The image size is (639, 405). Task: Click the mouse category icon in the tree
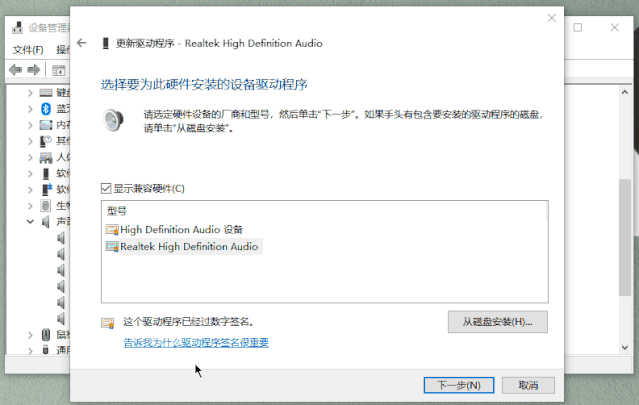pyautogui.click(x=46, y=334)
